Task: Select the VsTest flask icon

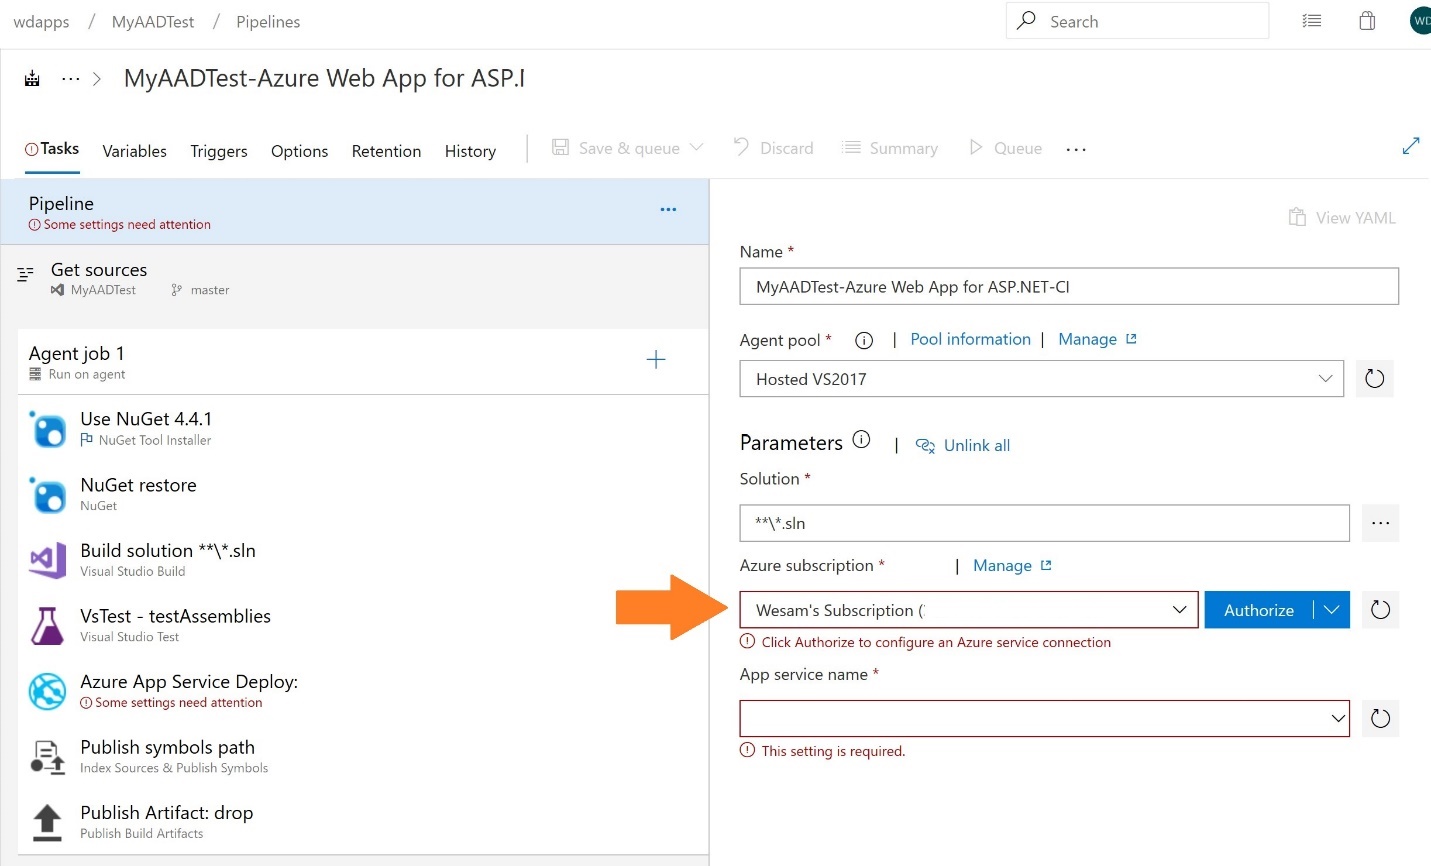Action: tap(48, 625)
